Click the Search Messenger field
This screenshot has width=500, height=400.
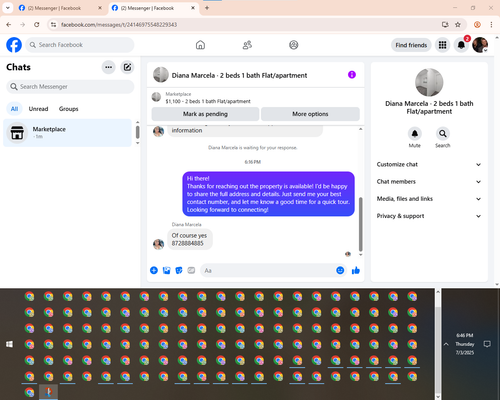pyautogui.click(x=70, y=87)
